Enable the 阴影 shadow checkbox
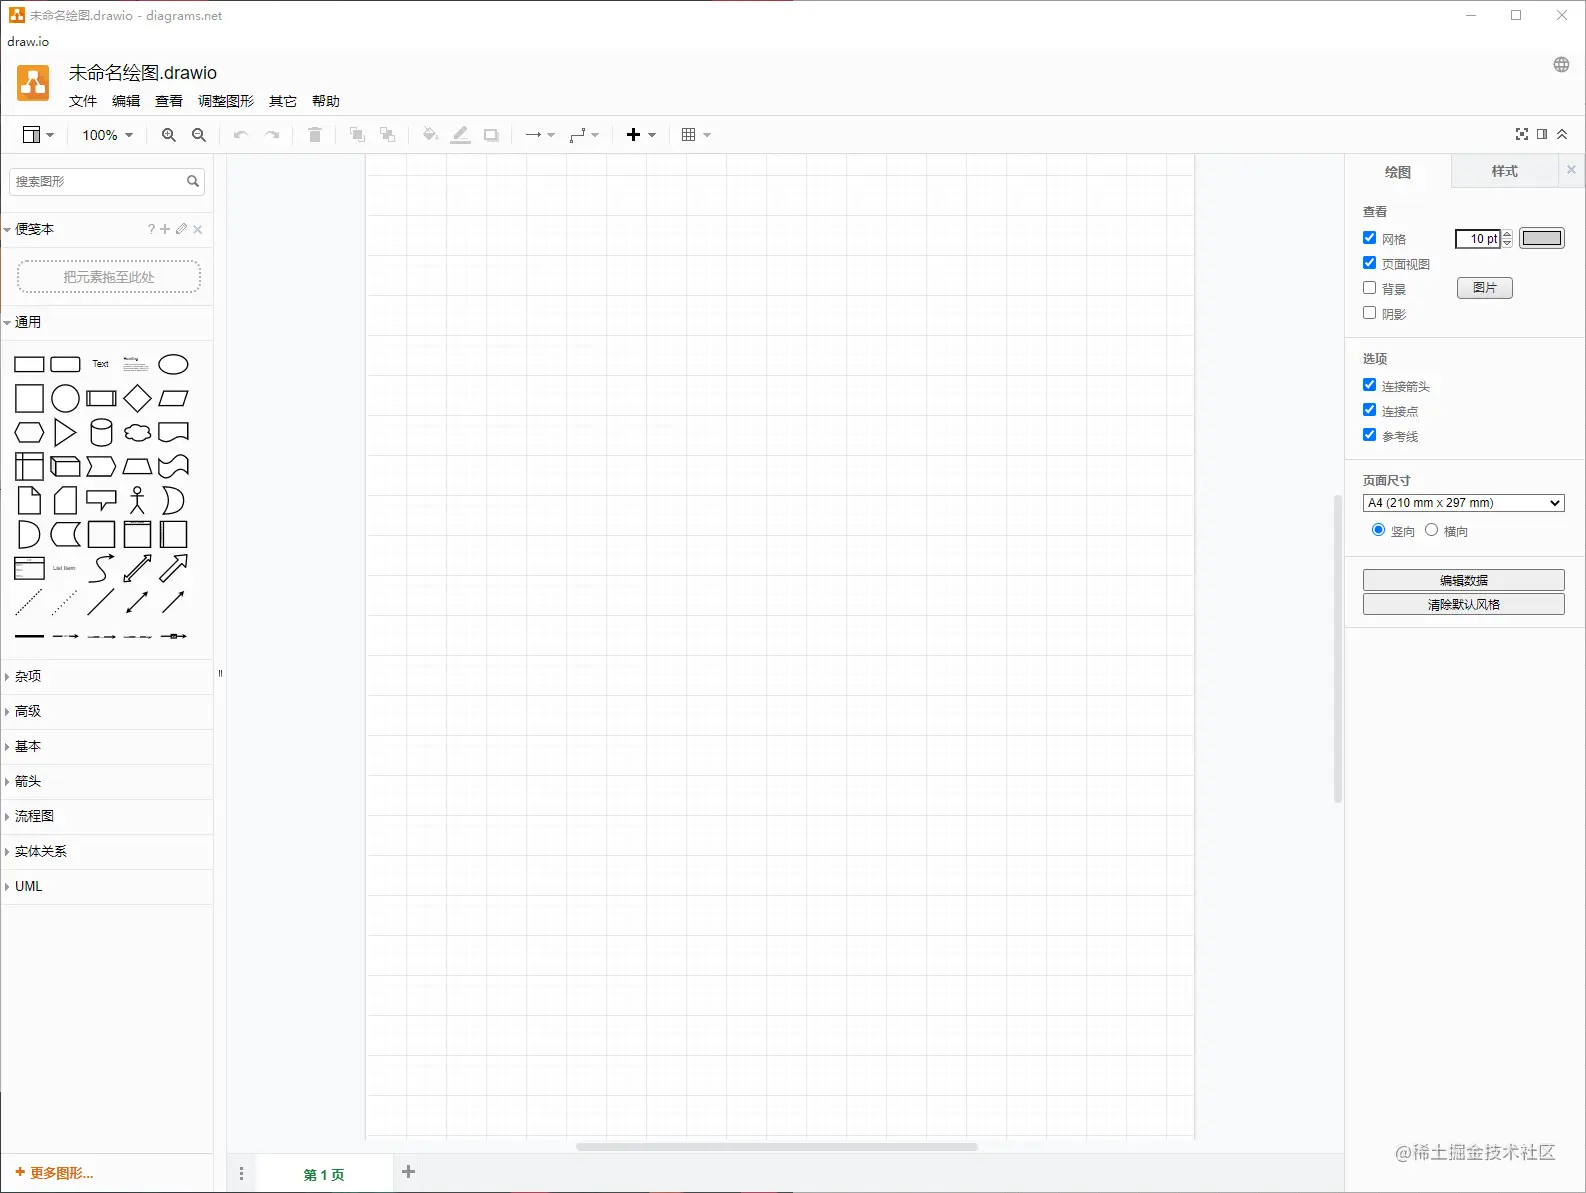The height and width of the screenshot is (1193, 1586). tap(1370, 313)
